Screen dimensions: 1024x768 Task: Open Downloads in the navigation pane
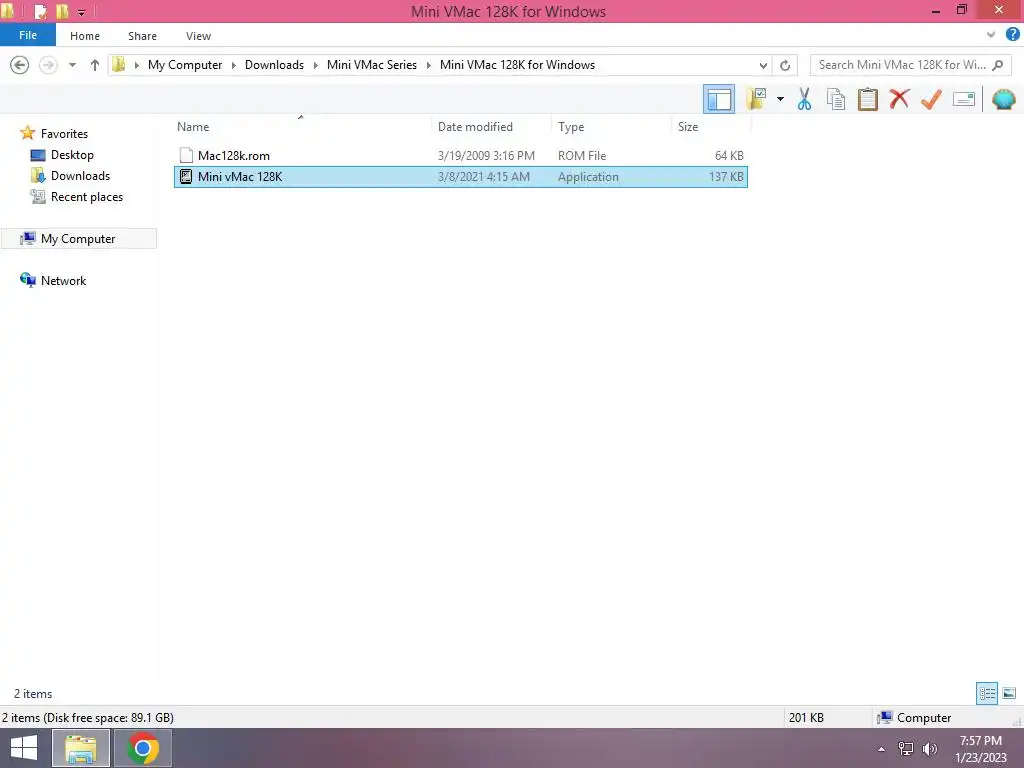pos(80,176)
